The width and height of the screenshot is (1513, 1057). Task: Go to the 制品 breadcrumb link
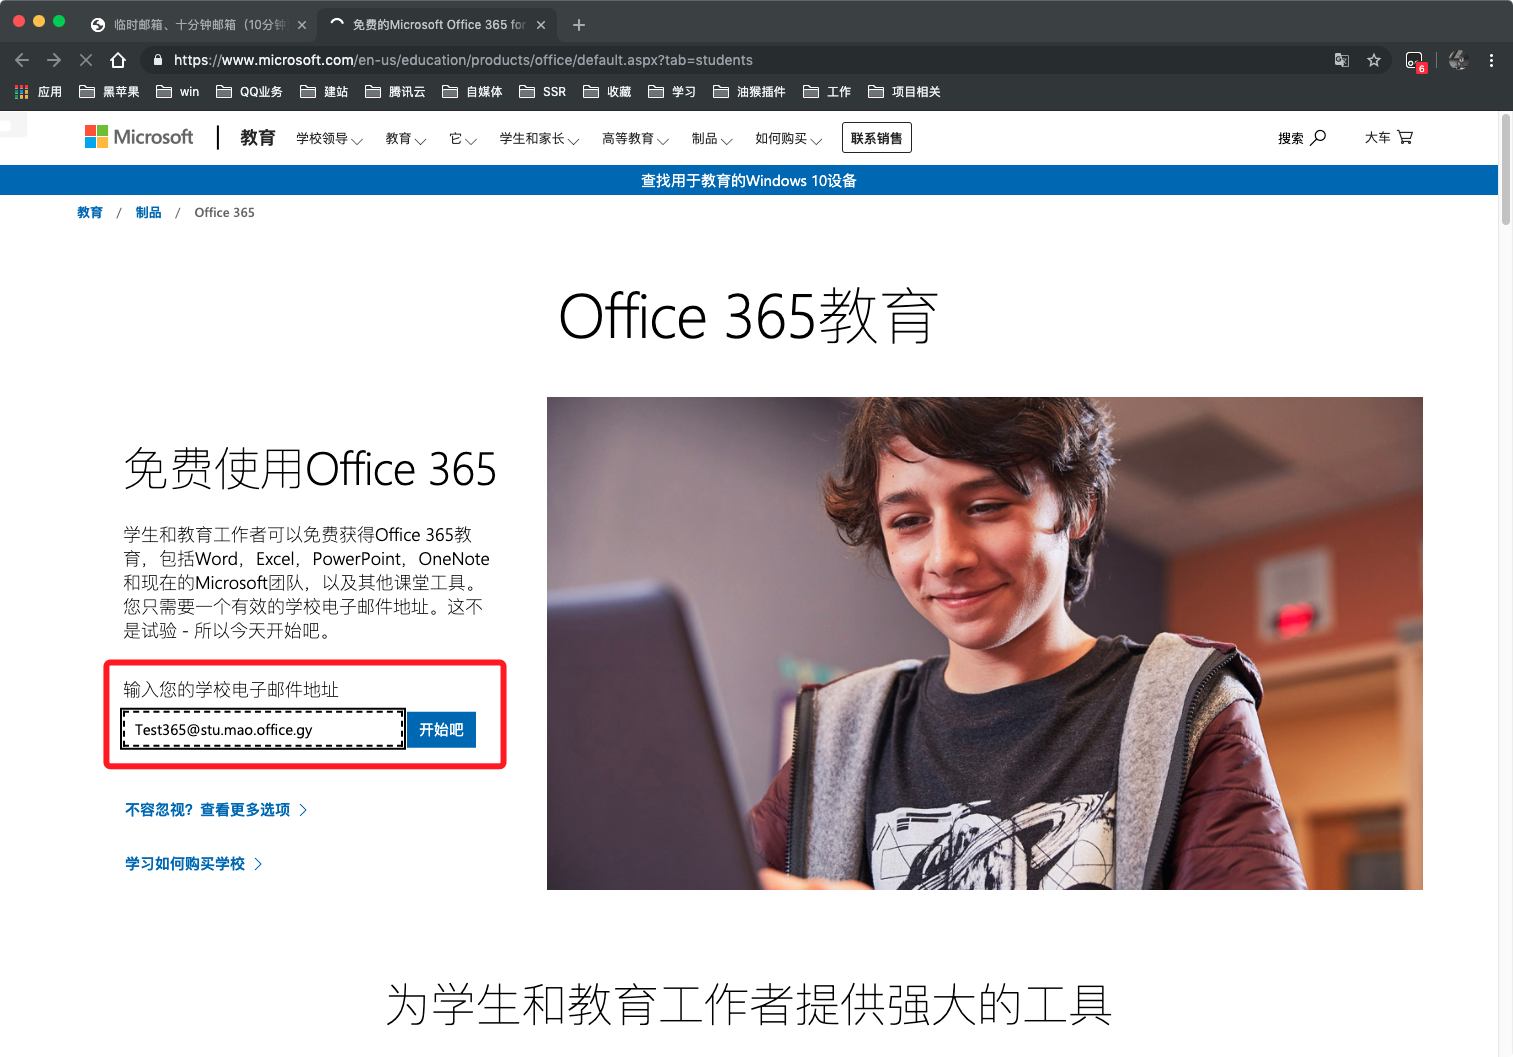149,213
